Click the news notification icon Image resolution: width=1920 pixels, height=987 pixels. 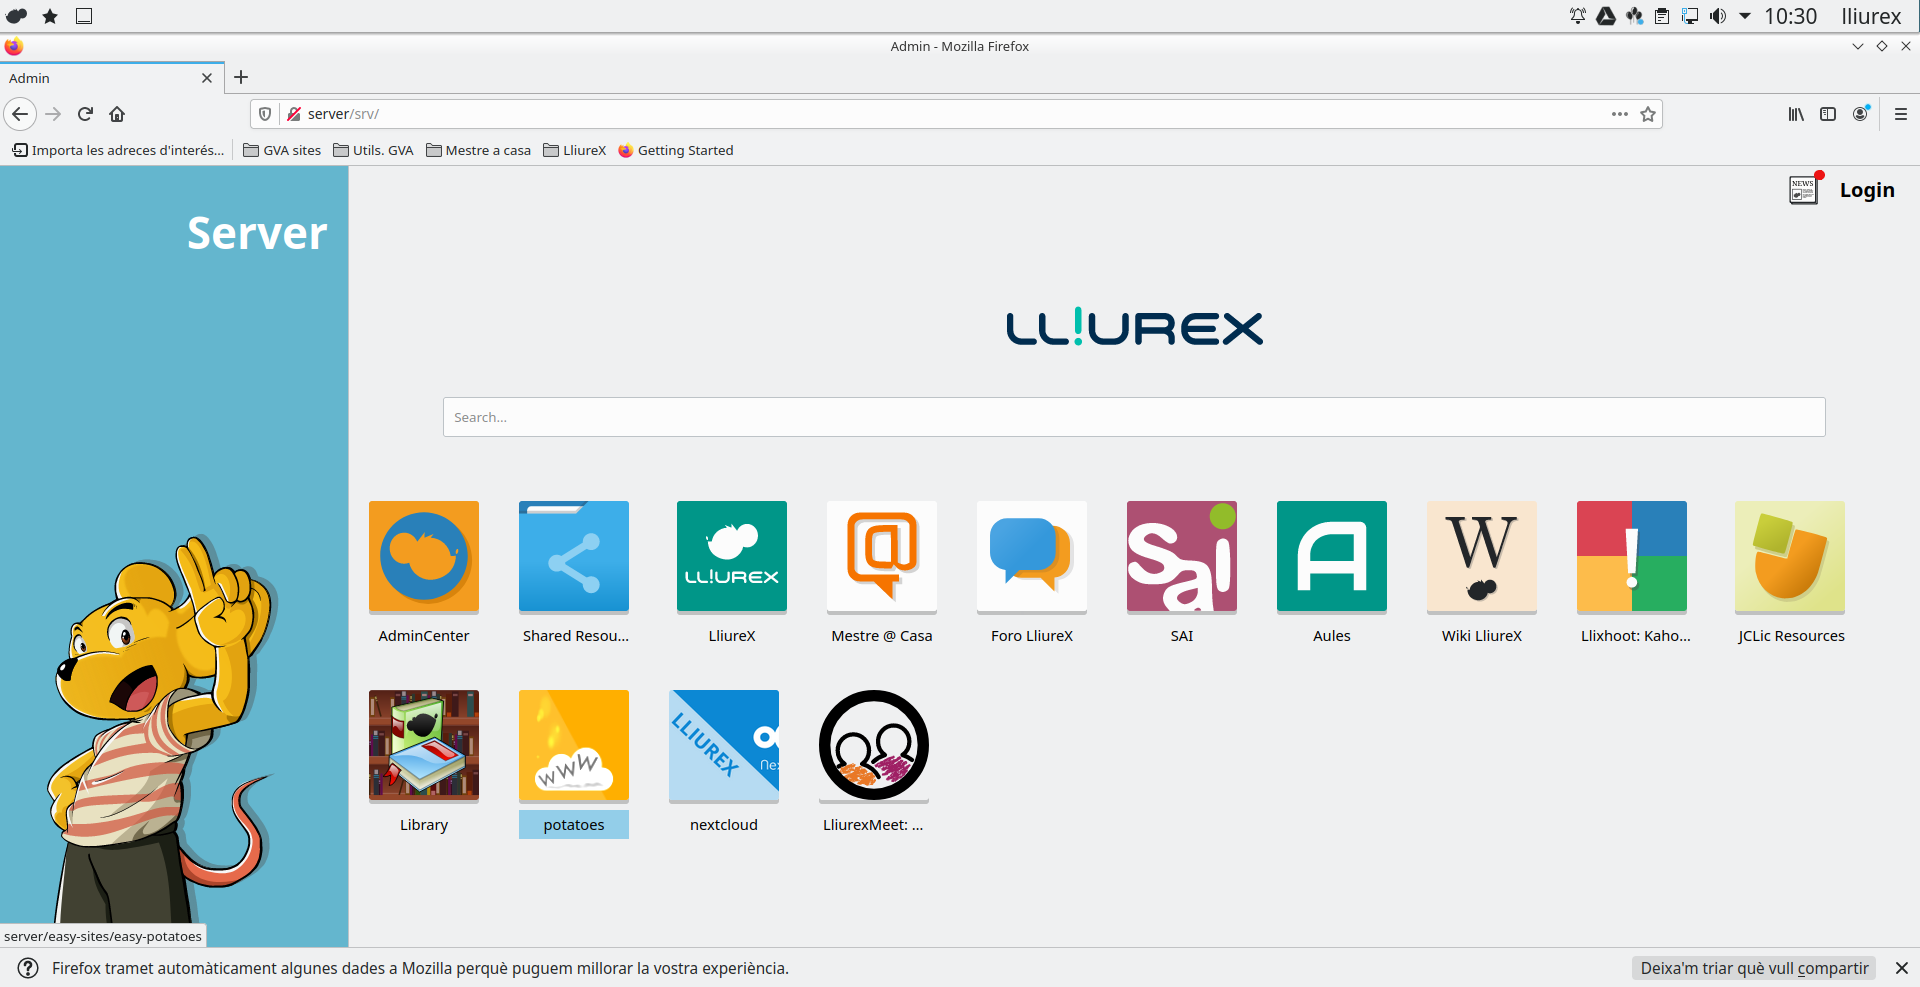pyautogui.click(x=1803, y=189)
